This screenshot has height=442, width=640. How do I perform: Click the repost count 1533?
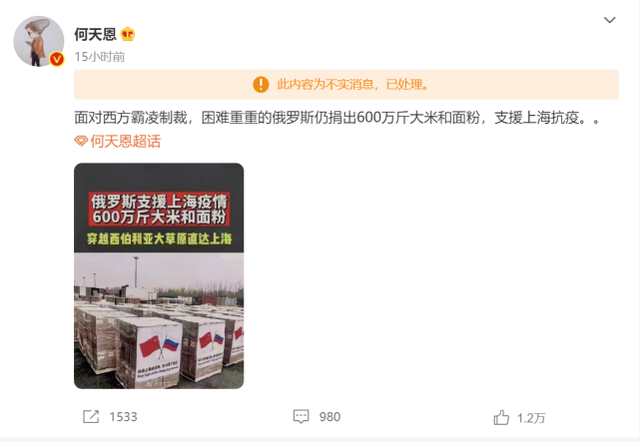point(123,417)
